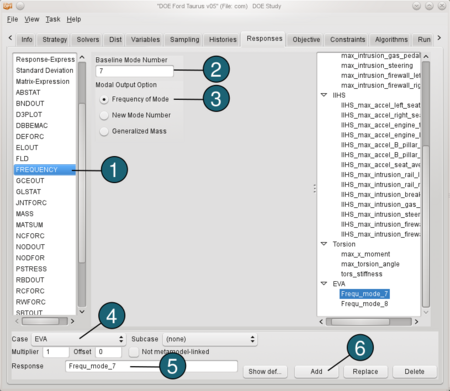Click the response tree horizontal scroll left arrow
Viewport: 450px width, 391px height.
[321, 322]
